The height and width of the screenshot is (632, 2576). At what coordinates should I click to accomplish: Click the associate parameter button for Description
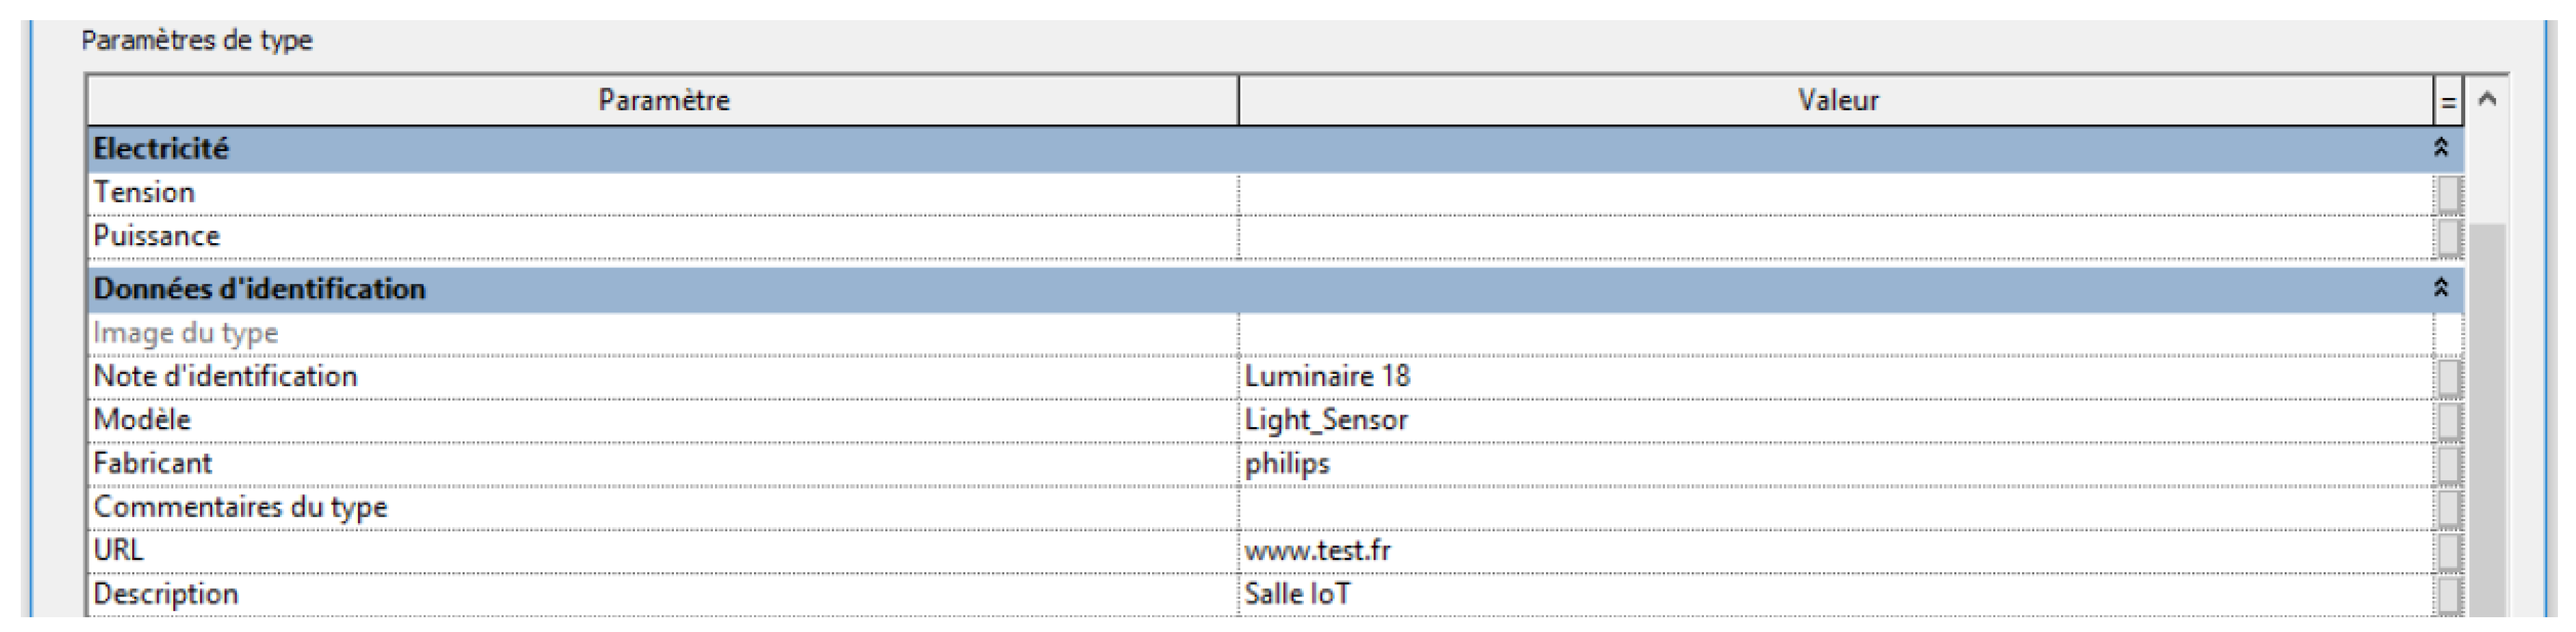2447,594
